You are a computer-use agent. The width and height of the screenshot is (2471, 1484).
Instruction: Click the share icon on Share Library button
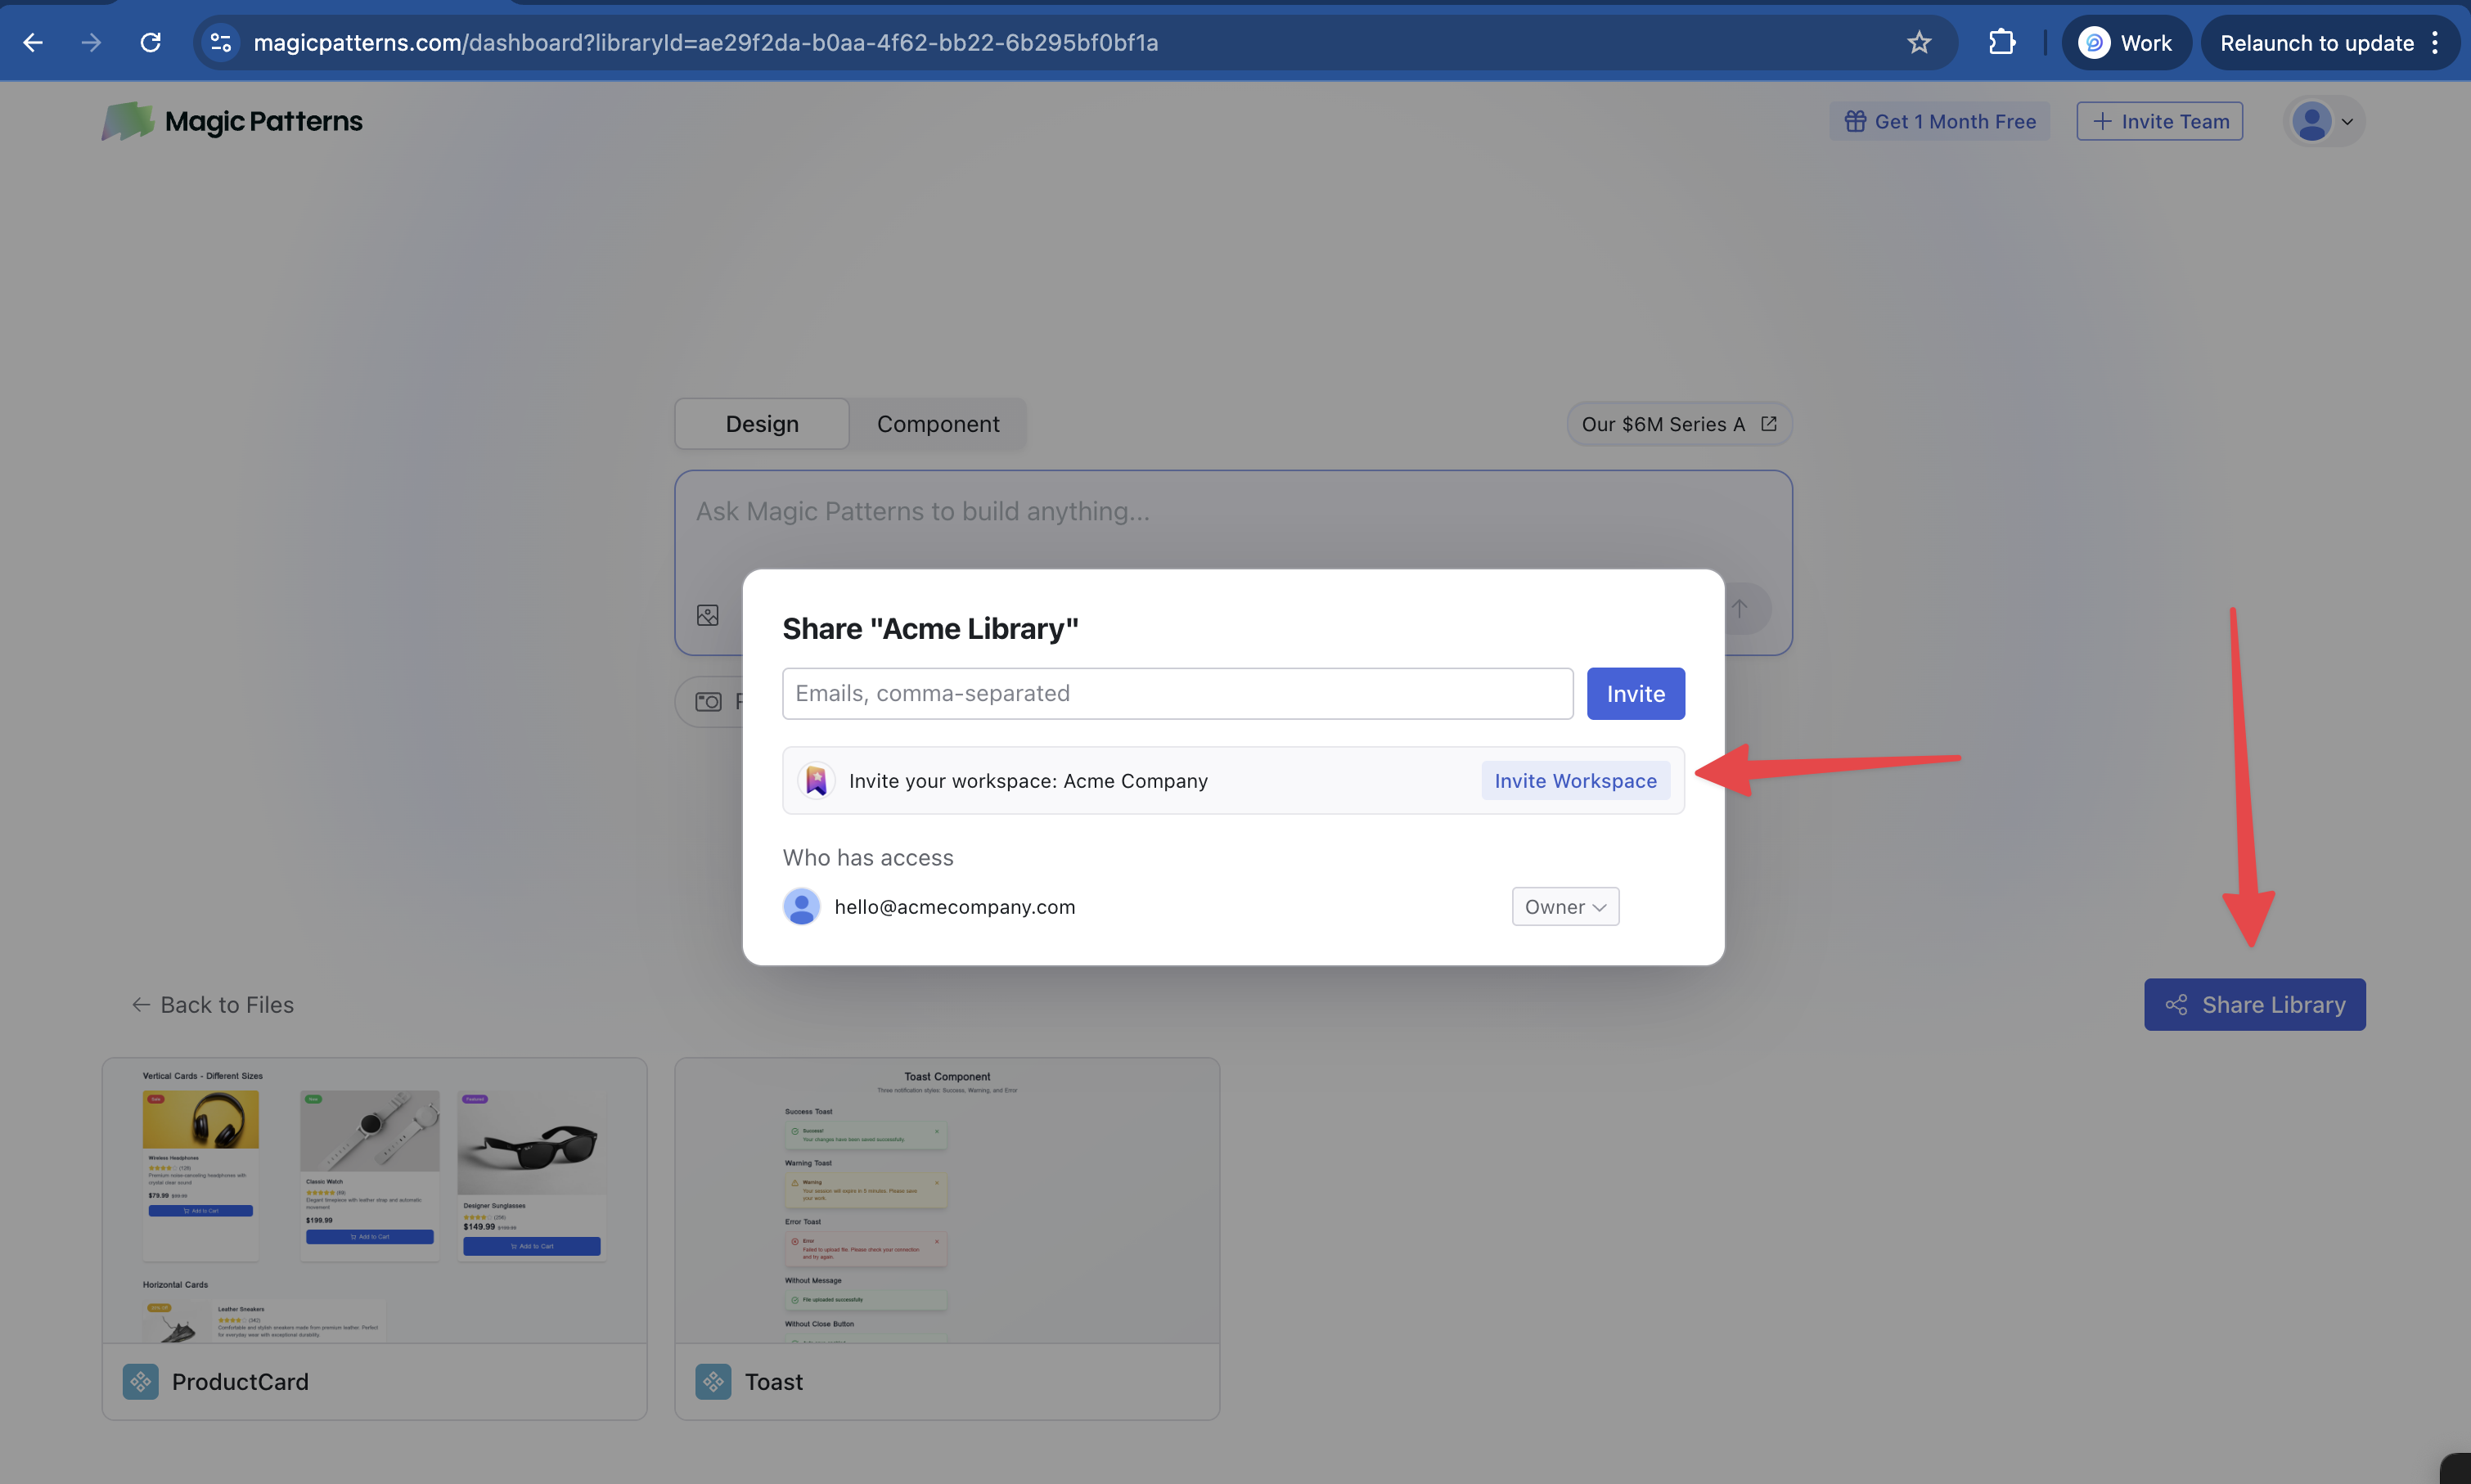(x=2177, y=1004)
